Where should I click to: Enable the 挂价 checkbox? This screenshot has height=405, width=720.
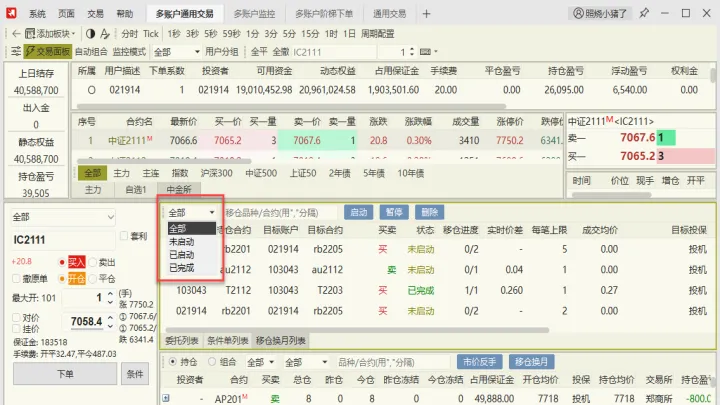click(16, 328)
